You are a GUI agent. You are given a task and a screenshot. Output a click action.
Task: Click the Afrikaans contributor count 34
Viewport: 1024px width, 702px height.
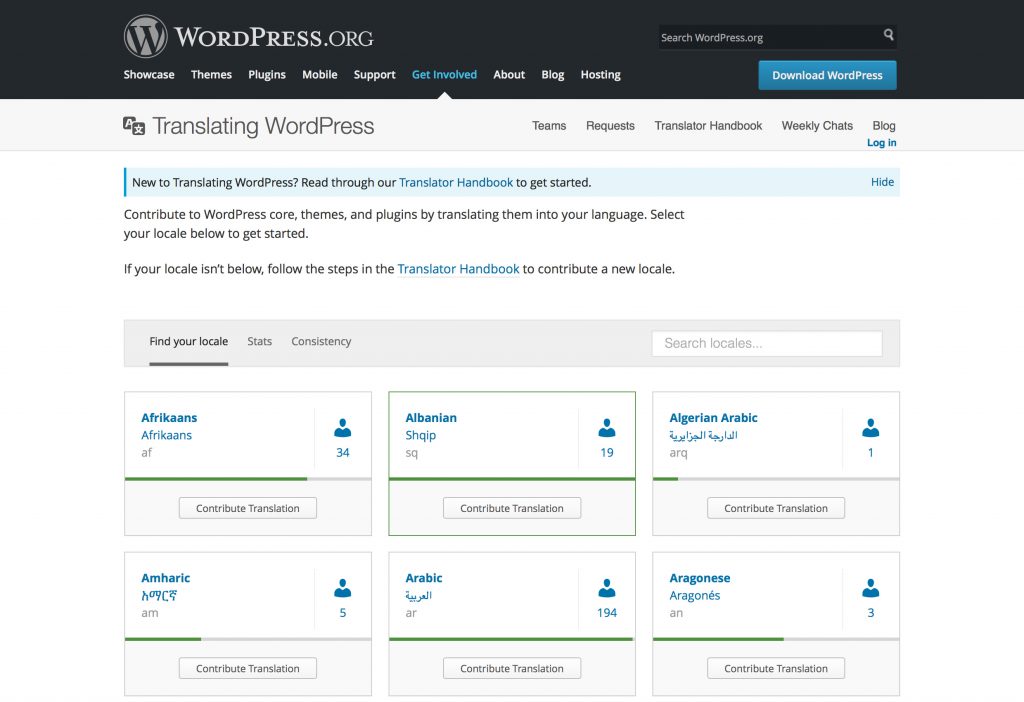tap(343, 452)
